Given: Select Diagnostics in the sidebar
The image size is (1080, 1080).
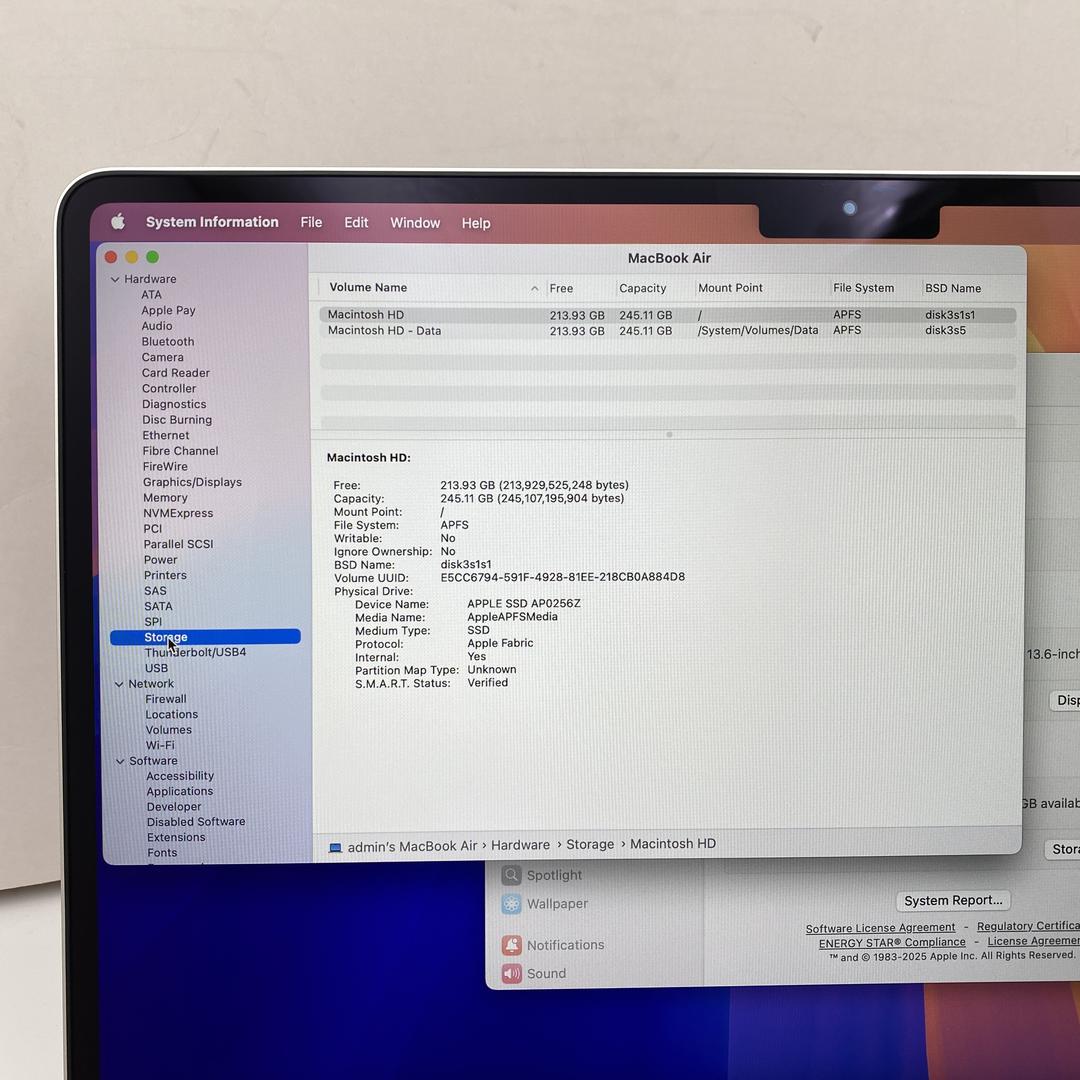Looking at the screenshot, I should coord(174,404).
